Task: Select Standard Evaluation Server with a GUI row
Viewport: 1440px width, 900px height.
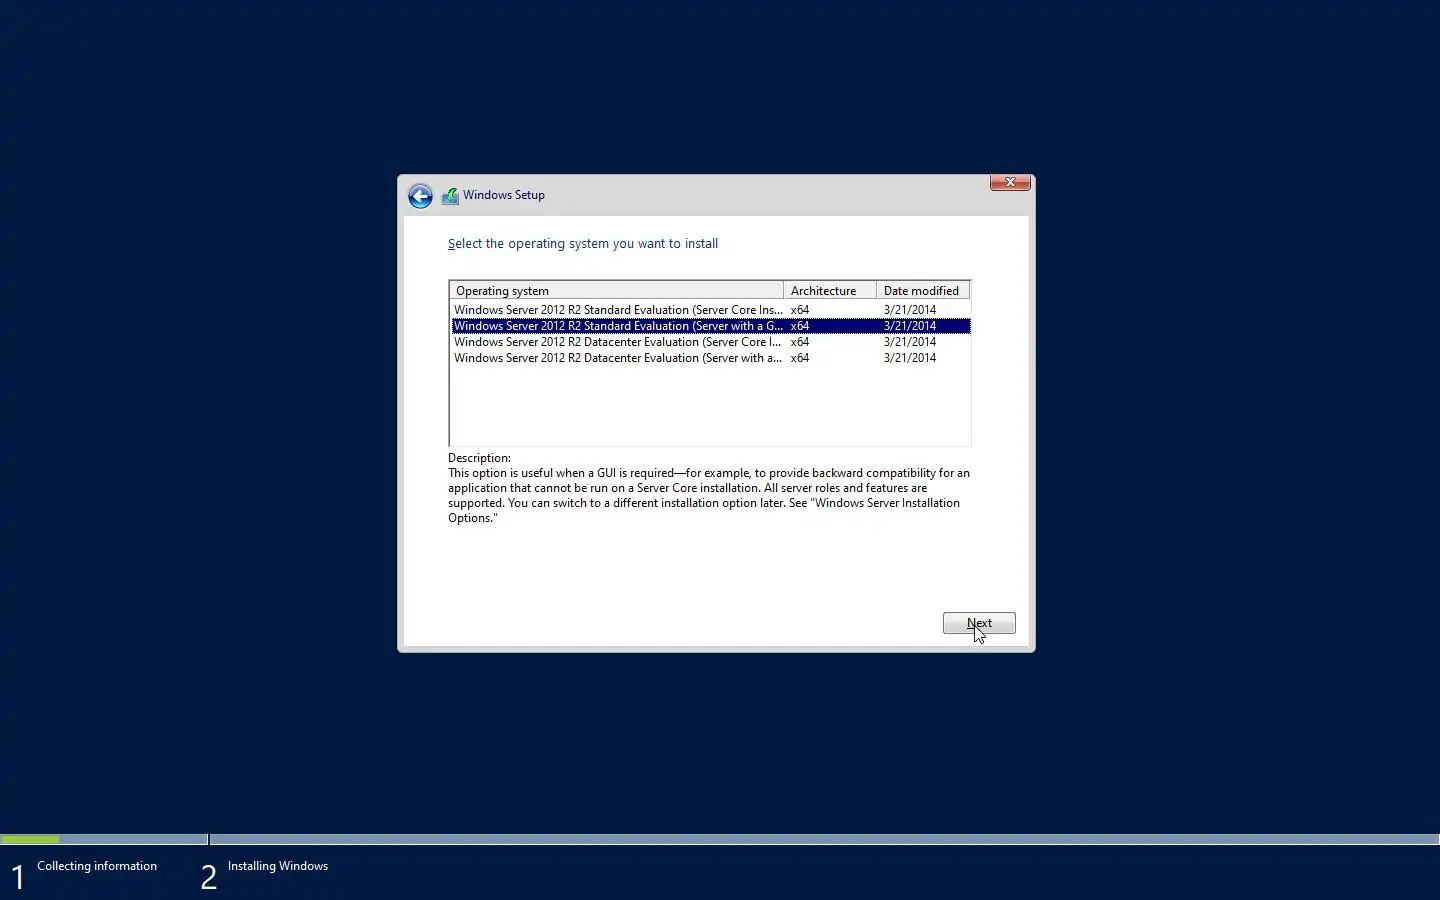Action: (x=710, y=326)
